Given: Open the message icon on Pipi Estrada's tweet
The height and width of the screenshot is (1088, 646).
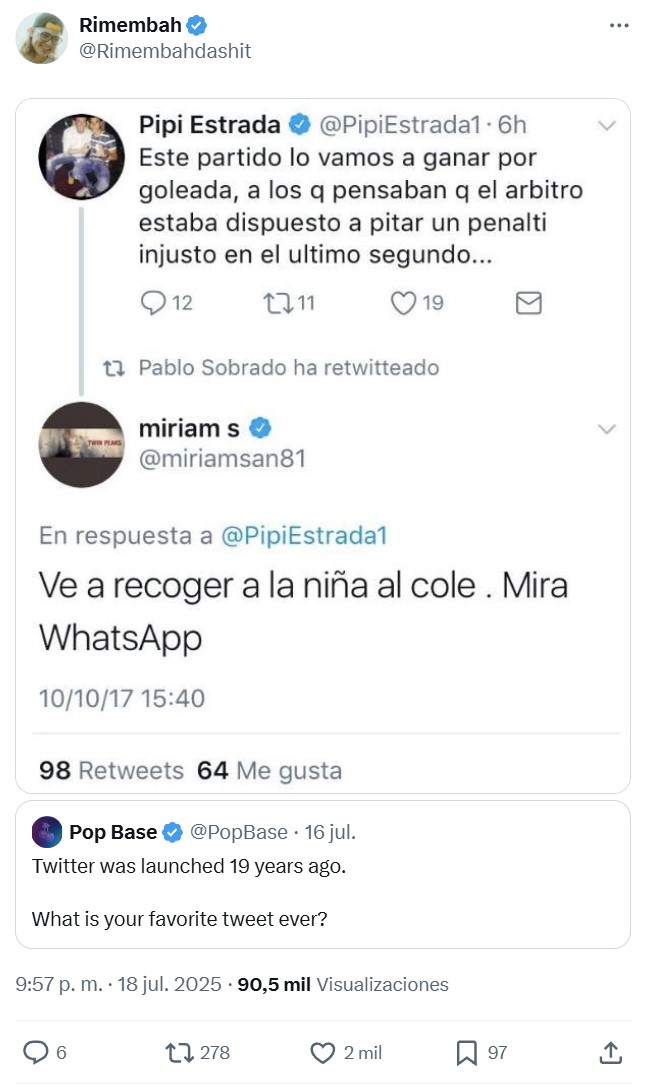Looking at the screenshot, I should [528, 301].
